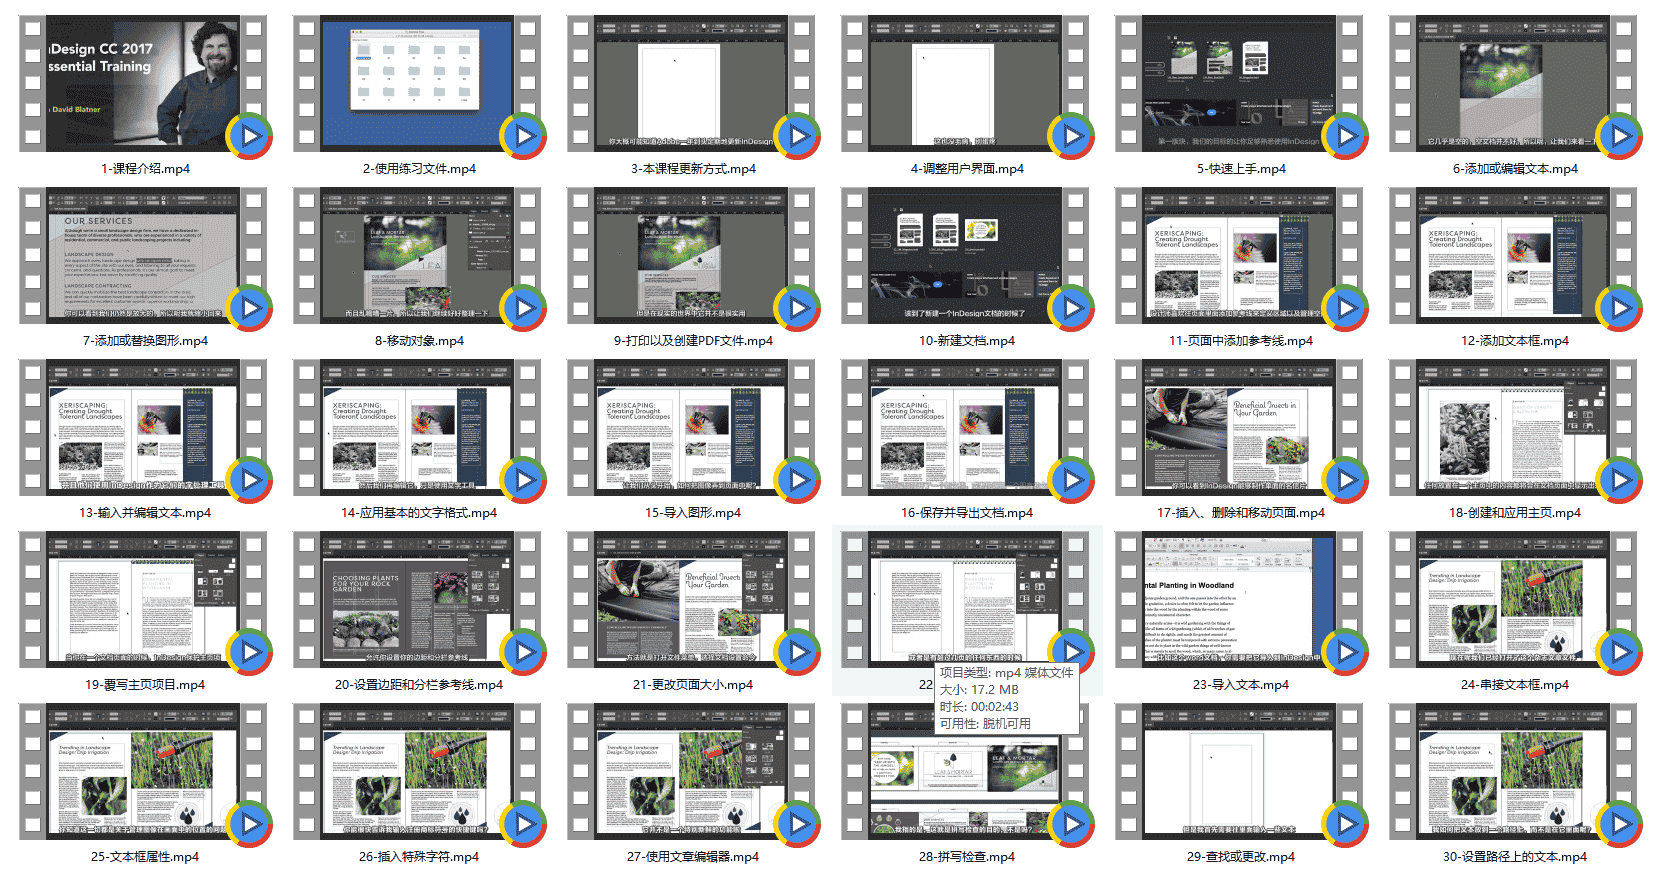Click the play badge icon on 26-插入特殊字符.mp4
The width and height of the screenshot is (1653, 871).
click(x=523, y=824)
